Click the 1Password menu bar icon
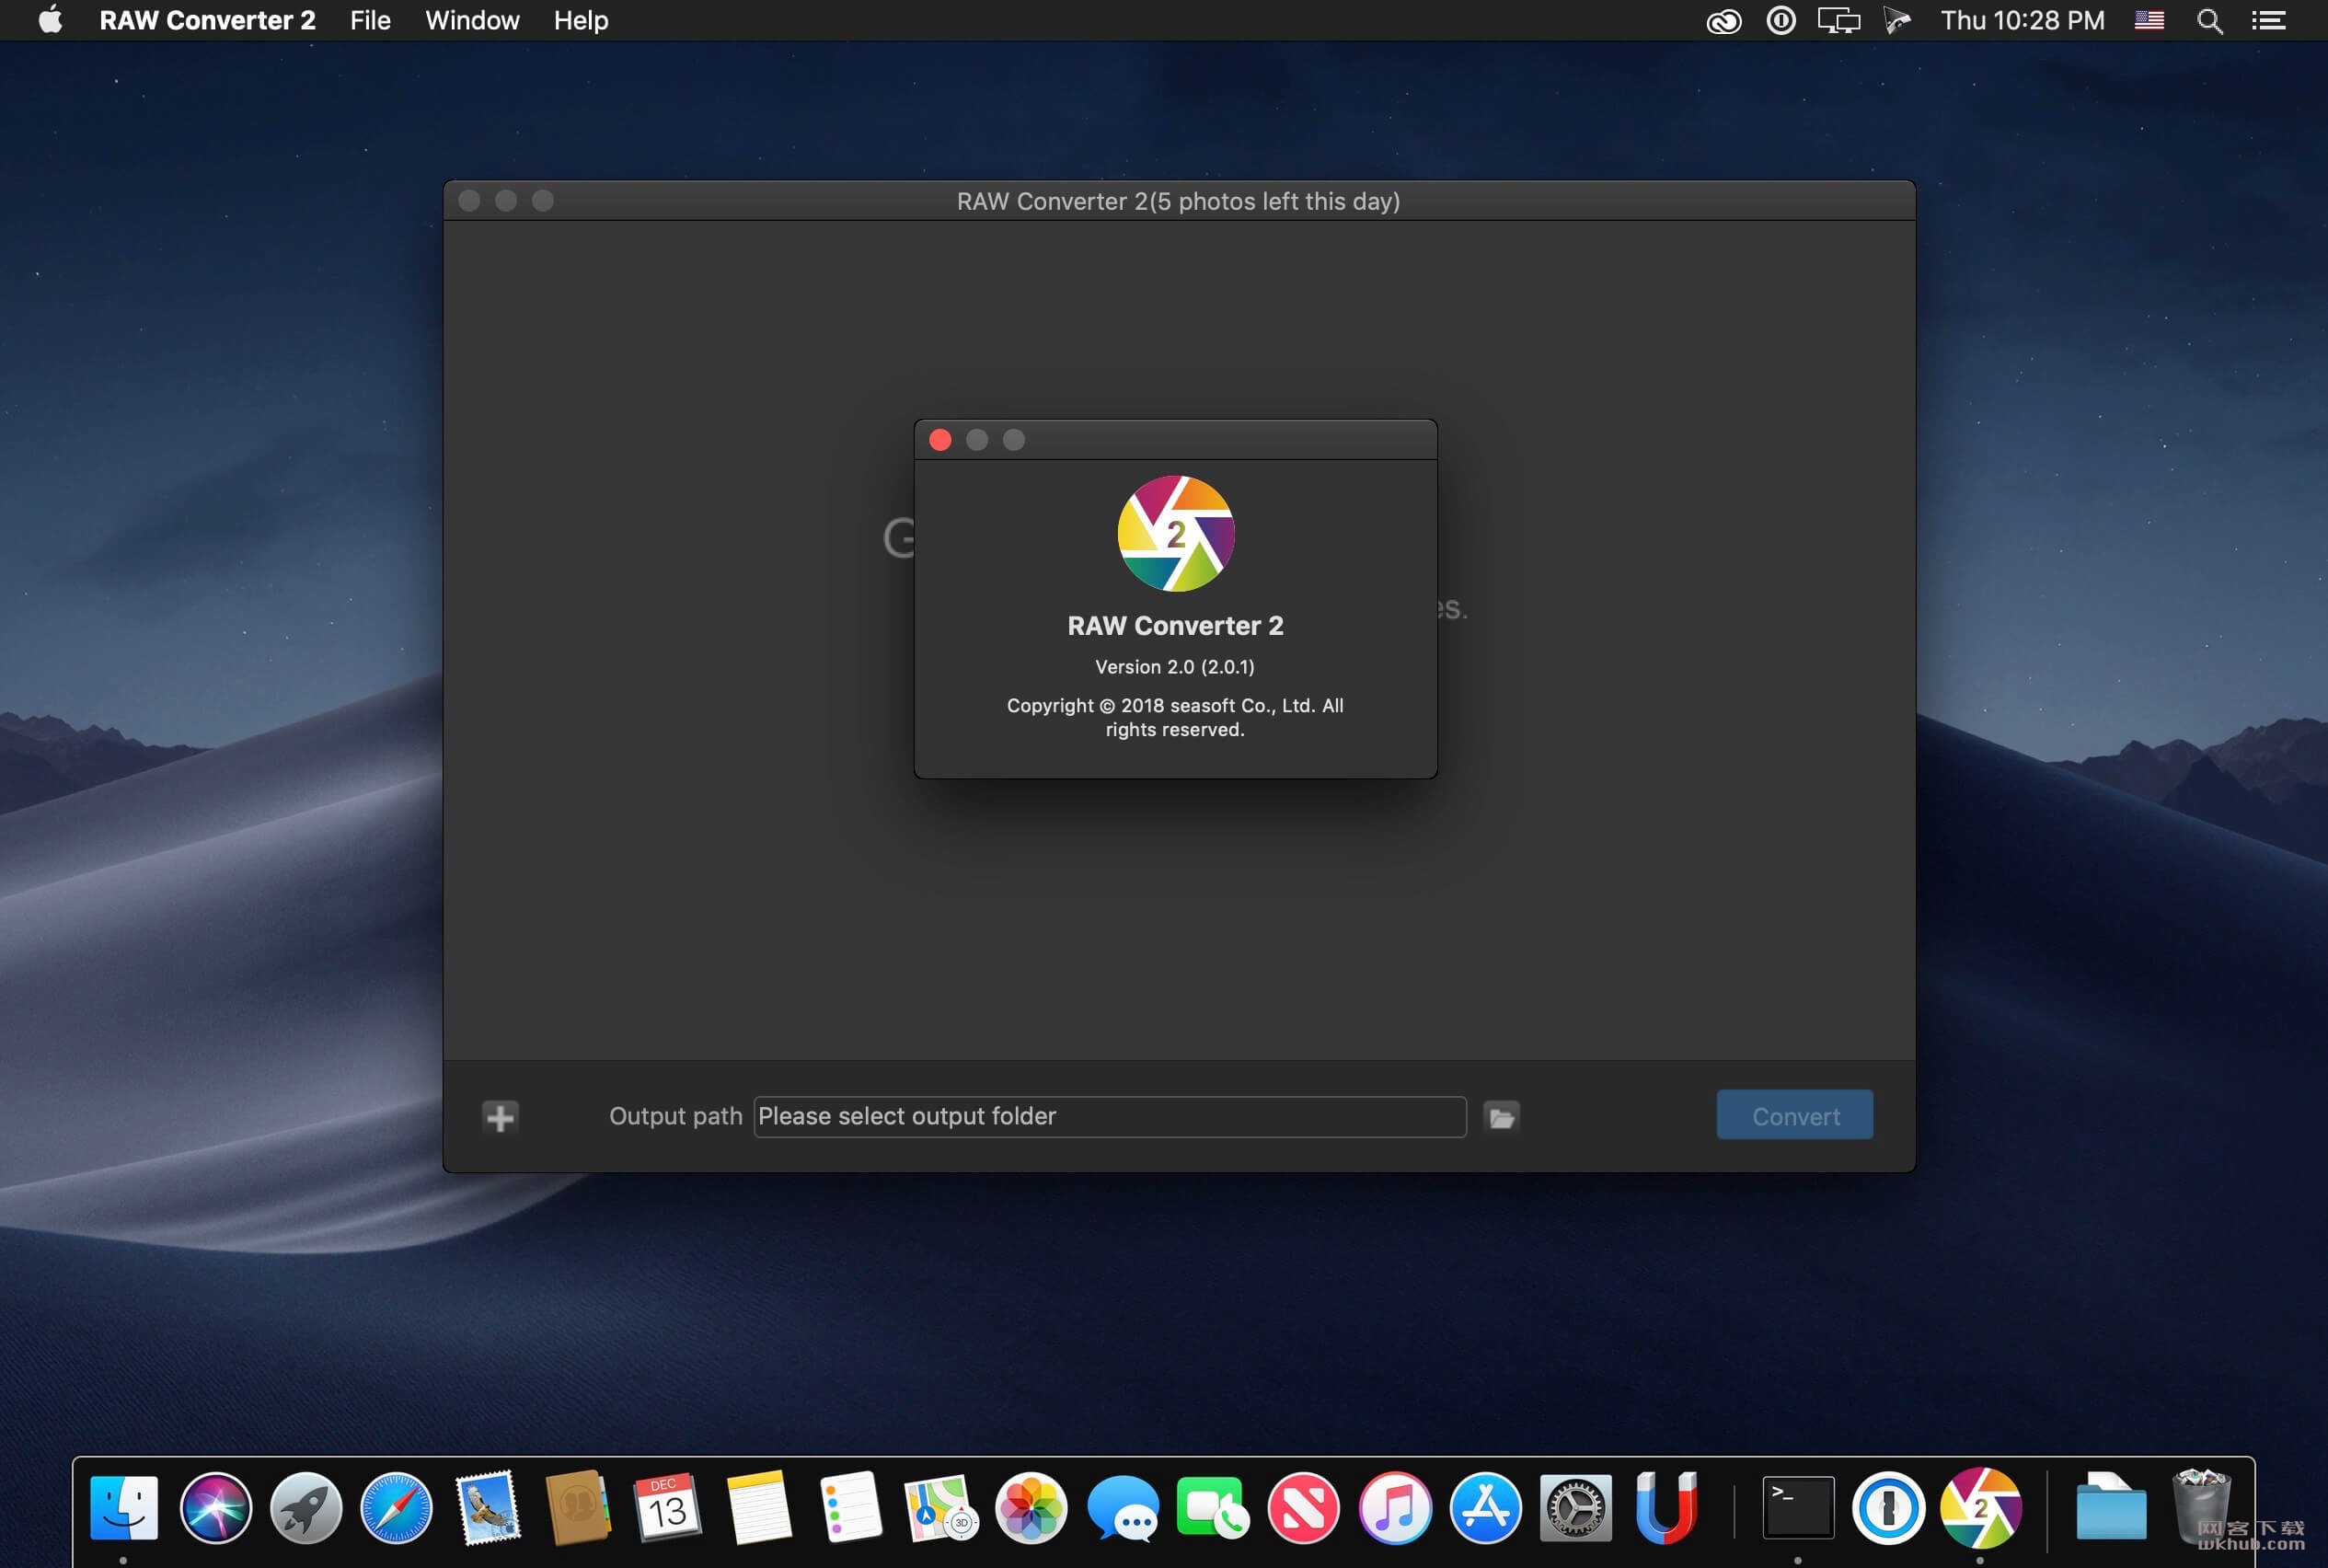2328x1568 pixels. coord(1781,20)
